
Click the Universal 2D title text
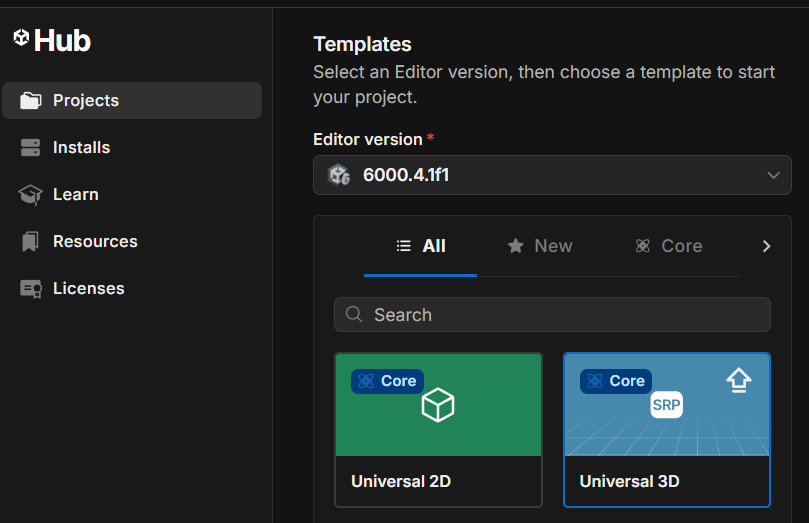tap(401, 481)
